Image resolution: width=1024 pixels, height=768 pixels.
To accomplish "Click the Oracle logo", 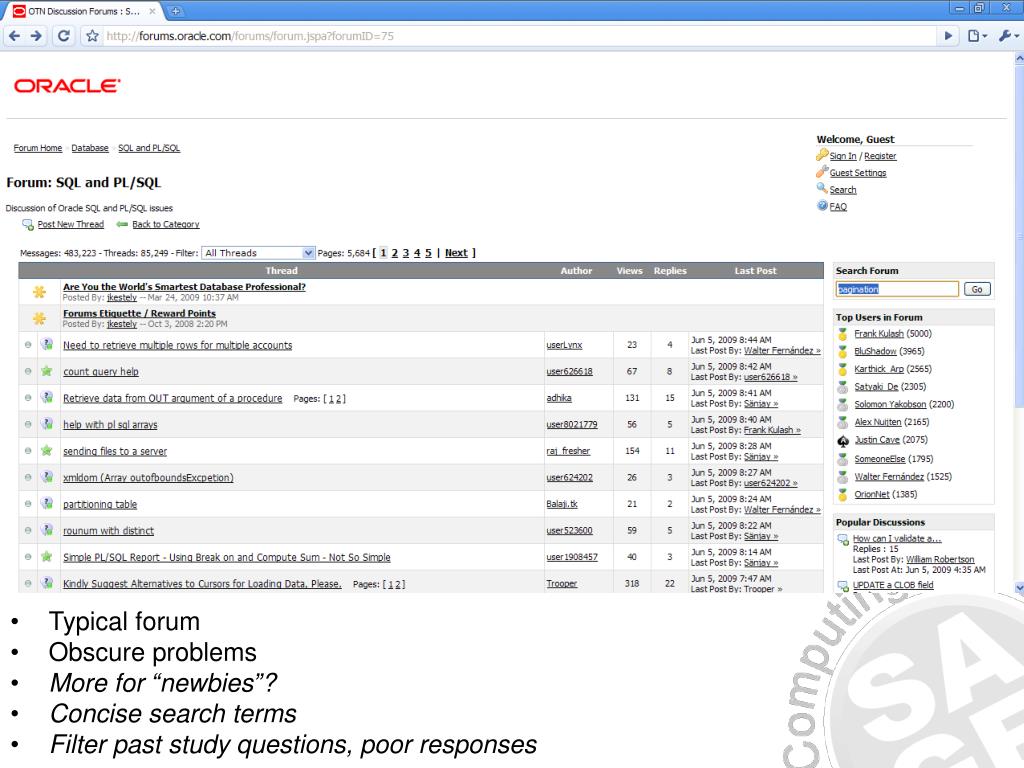I will pos(67,86).
